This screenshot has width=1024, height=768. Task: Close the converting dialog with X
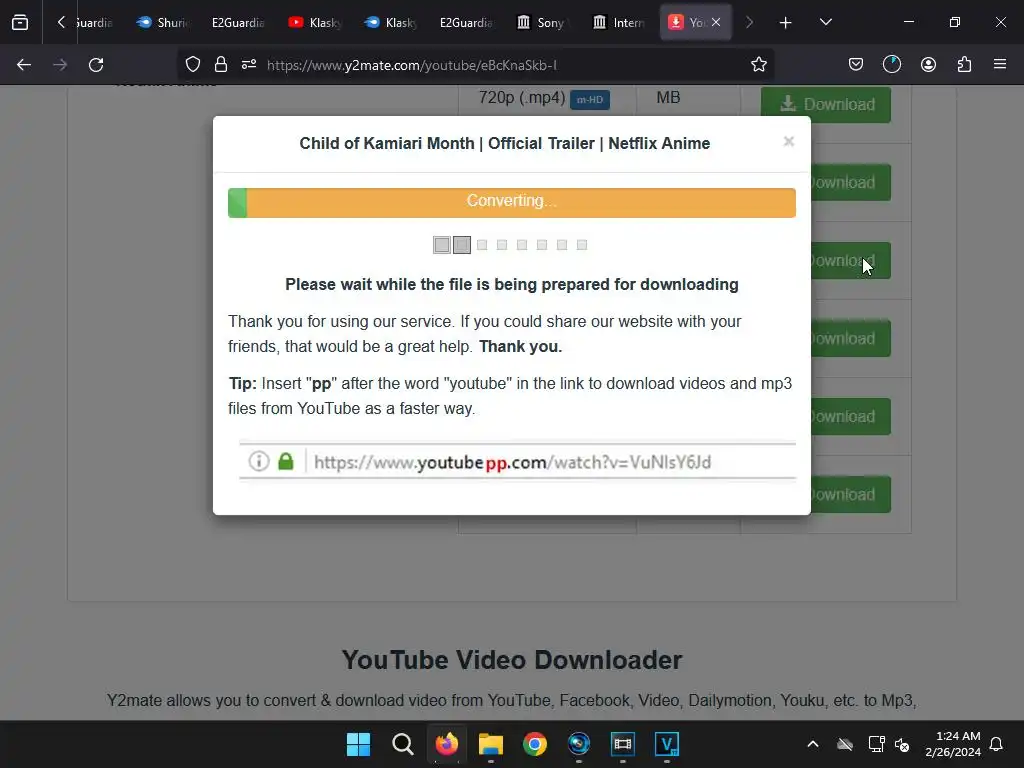(x=789, y=141)
